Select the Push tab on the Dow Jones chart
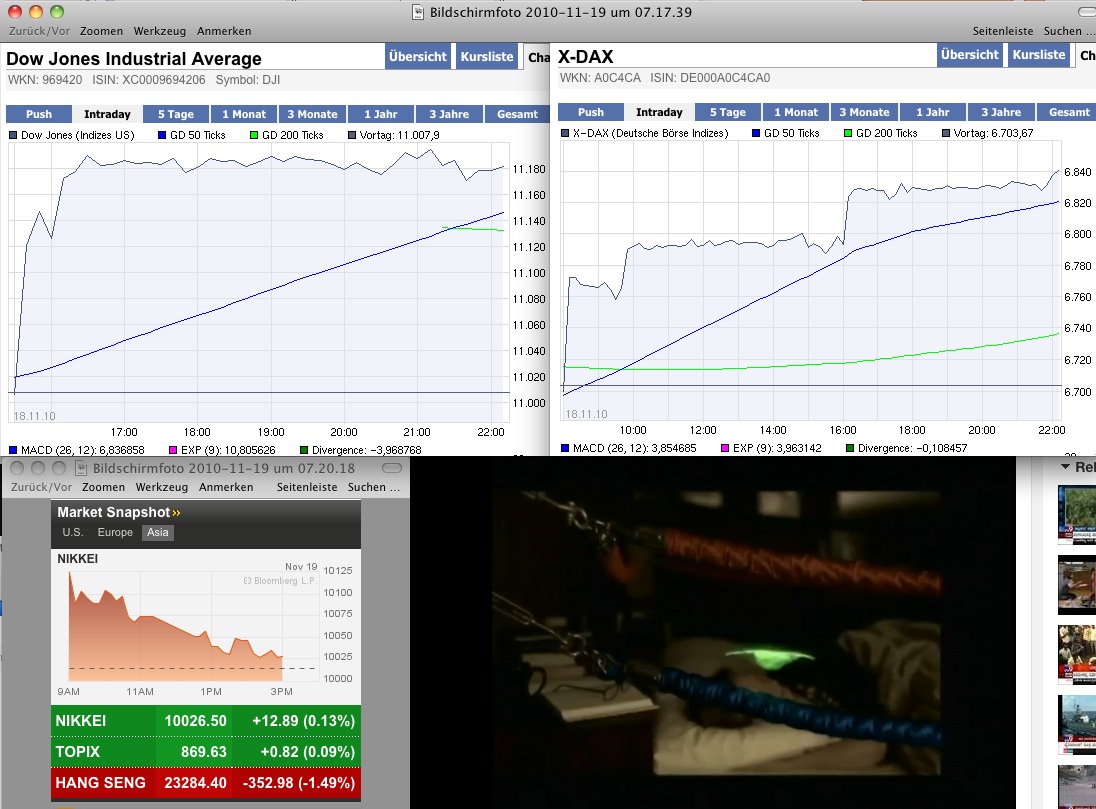 pyautogui.click(x=39, y=114)
